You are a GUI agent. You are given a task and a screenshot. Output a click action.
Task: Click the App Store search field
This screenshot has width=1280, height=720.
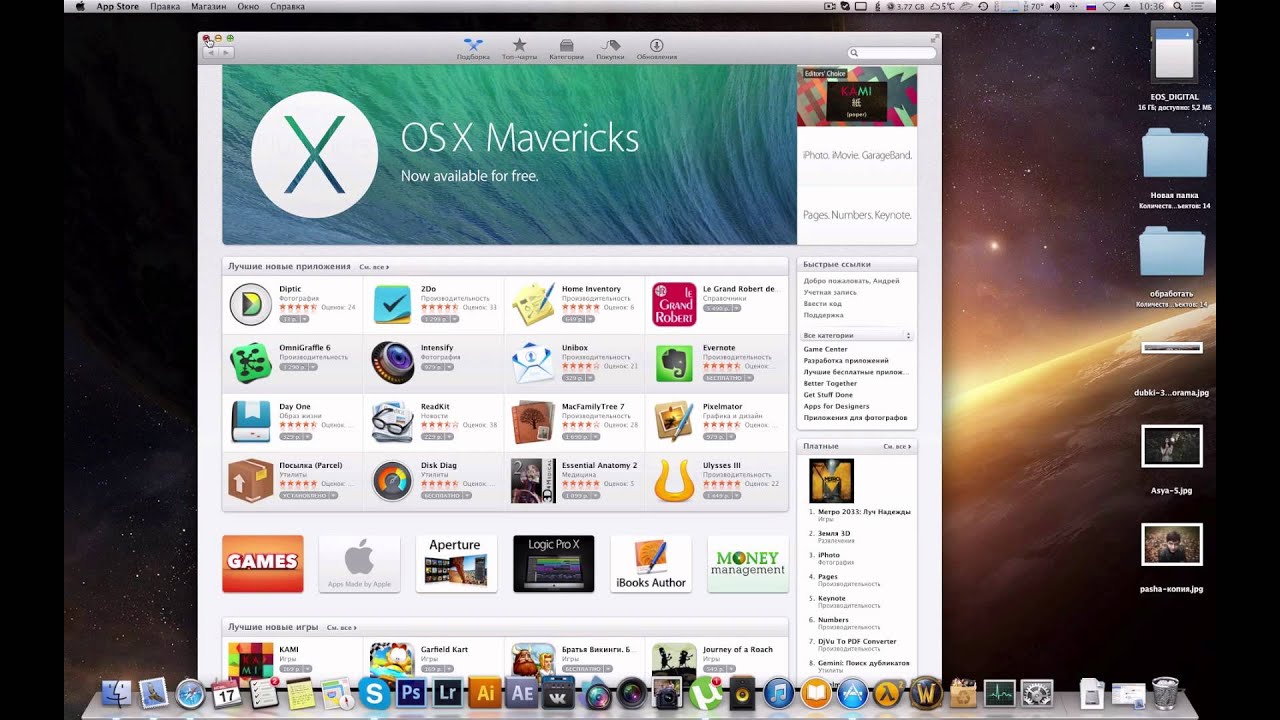point(891,52)
